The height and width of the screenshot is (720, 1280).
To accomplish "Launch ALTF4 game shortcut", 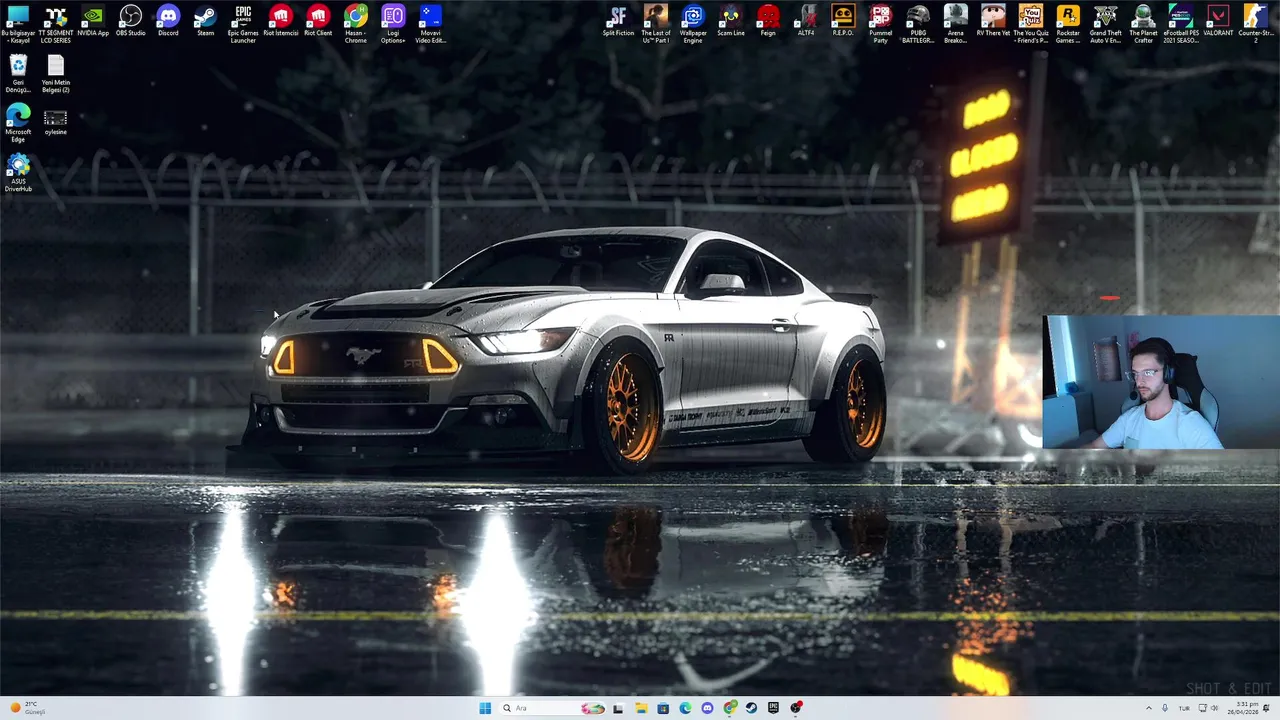I will click(x=806, y=21).
